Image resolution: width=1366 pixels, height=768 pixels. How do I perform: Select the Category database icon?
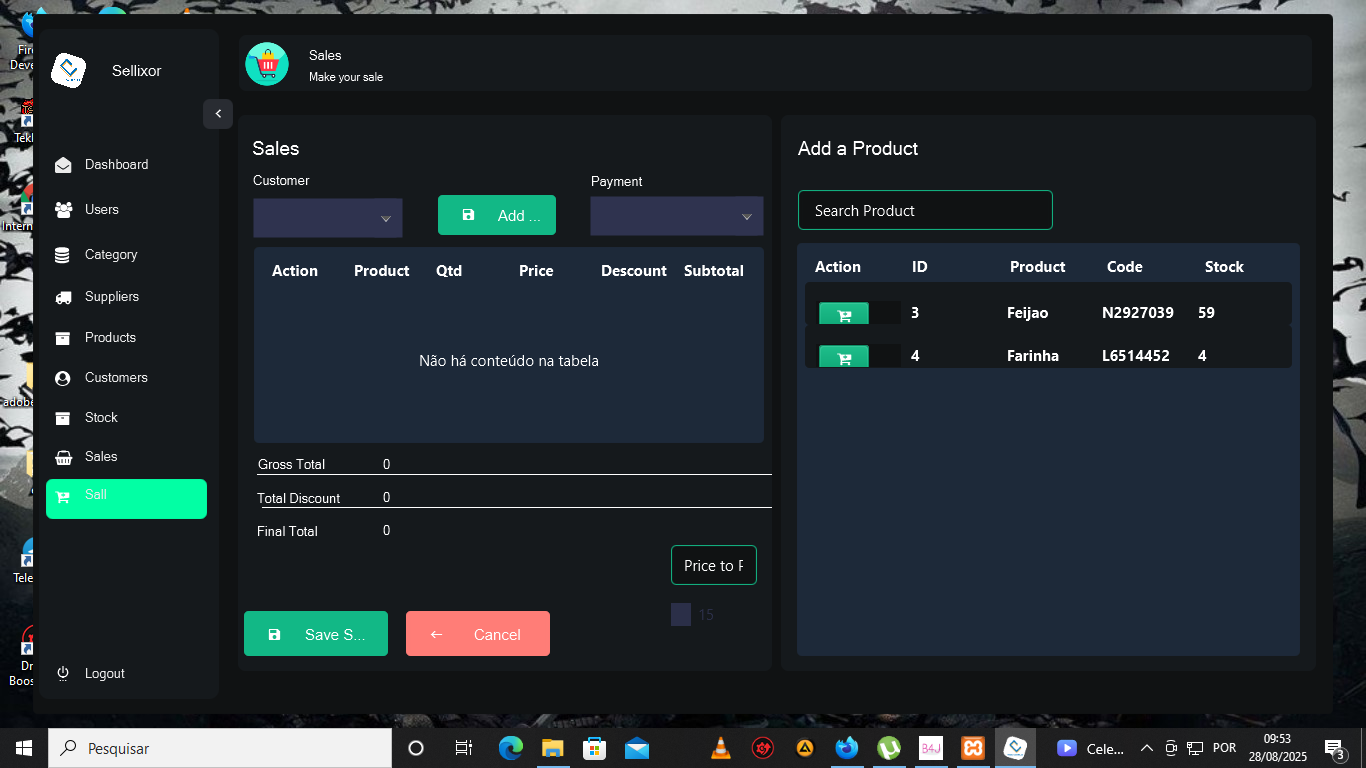tap(63, 255)
